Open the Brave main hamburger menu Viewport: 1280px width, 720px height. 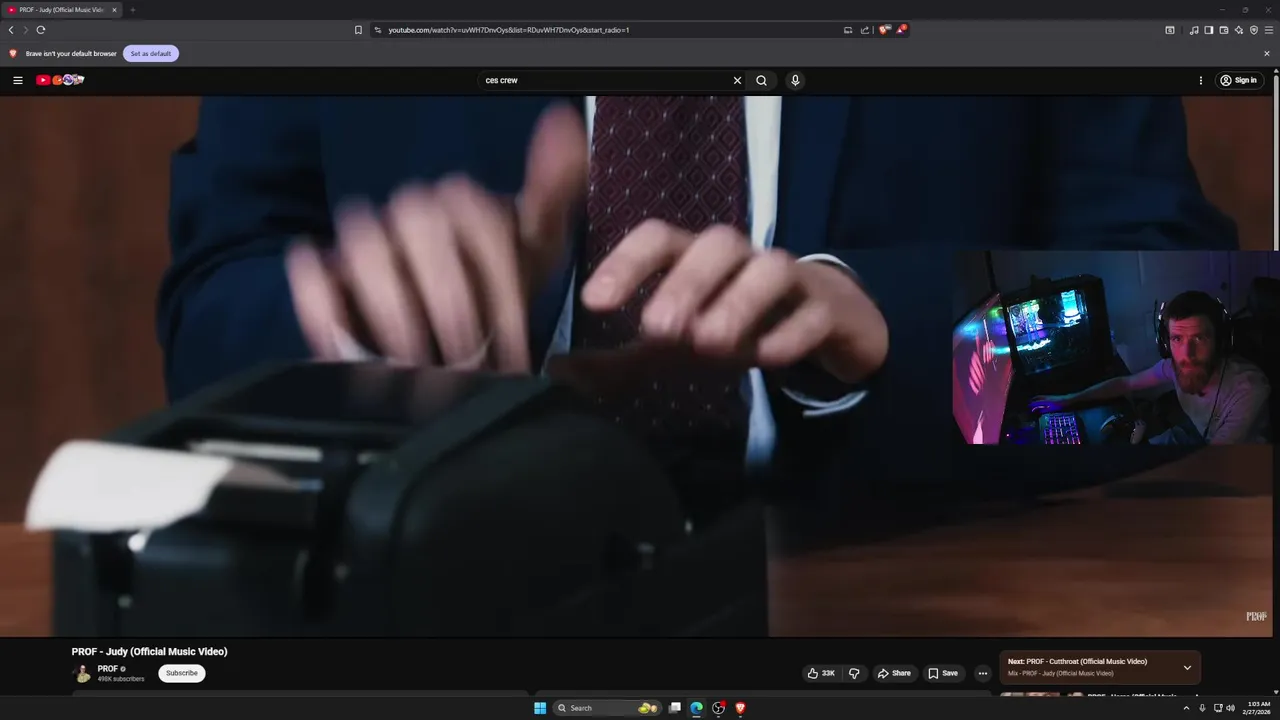tap(1269, 30)
